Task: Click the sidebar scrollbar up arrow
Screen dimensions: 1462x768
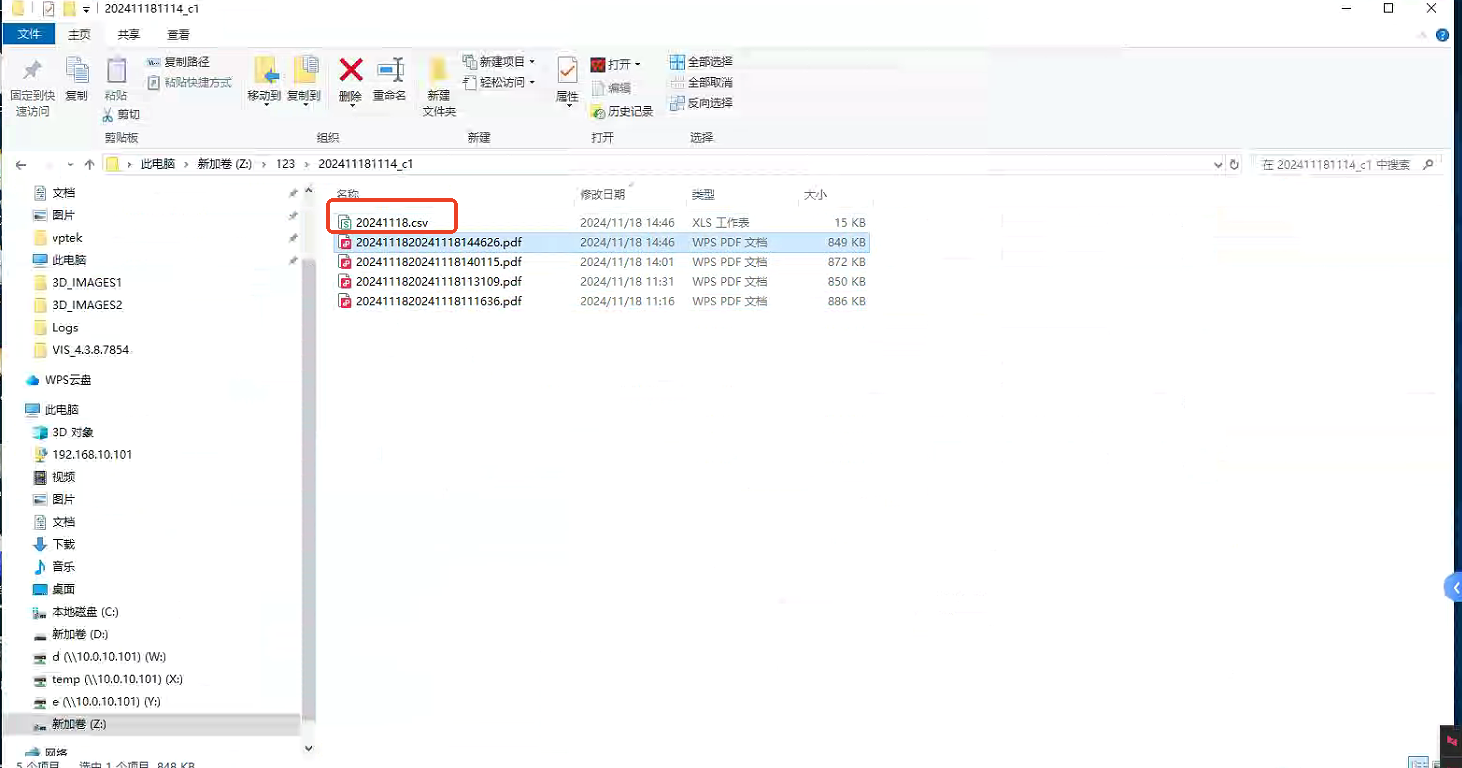Action: (308, 191)
